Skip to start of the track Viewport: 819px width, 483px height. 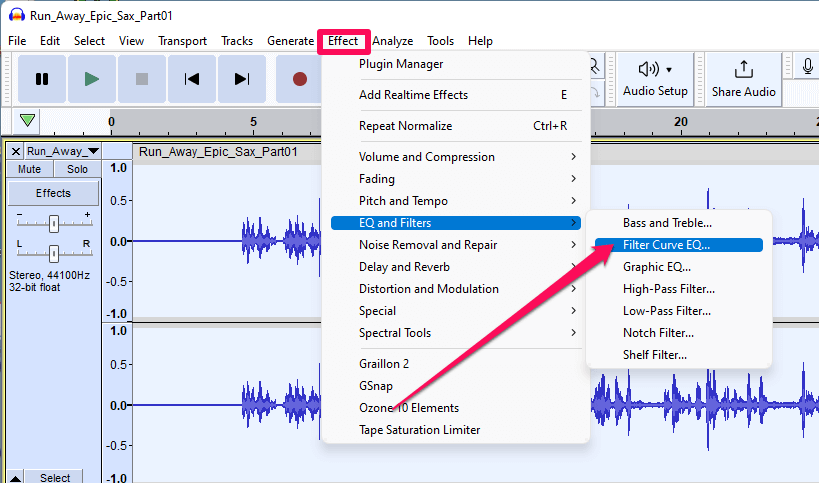pyautogui.click(x=192, y=79)
